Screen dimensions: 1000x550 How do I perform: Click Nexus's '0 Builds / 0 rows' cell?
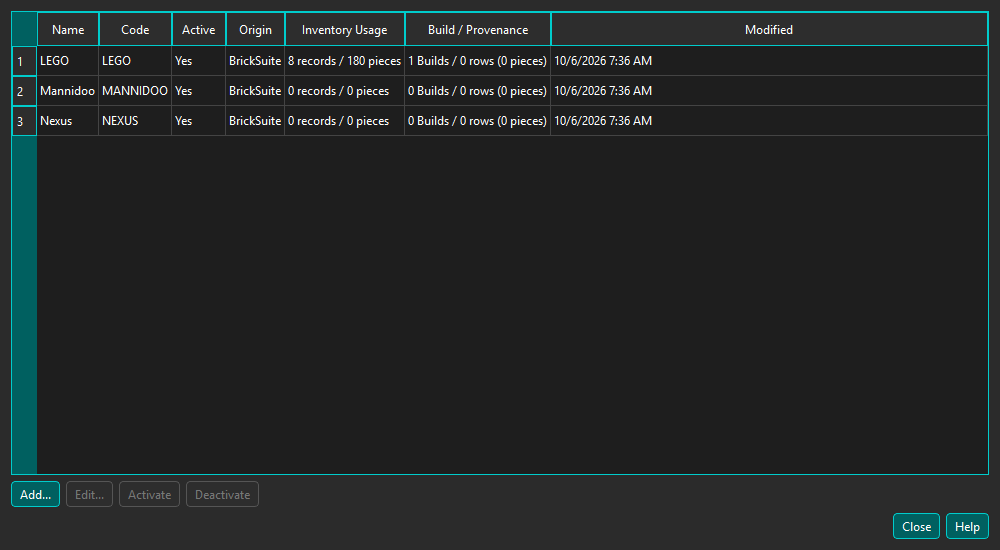tap(478, 121)
